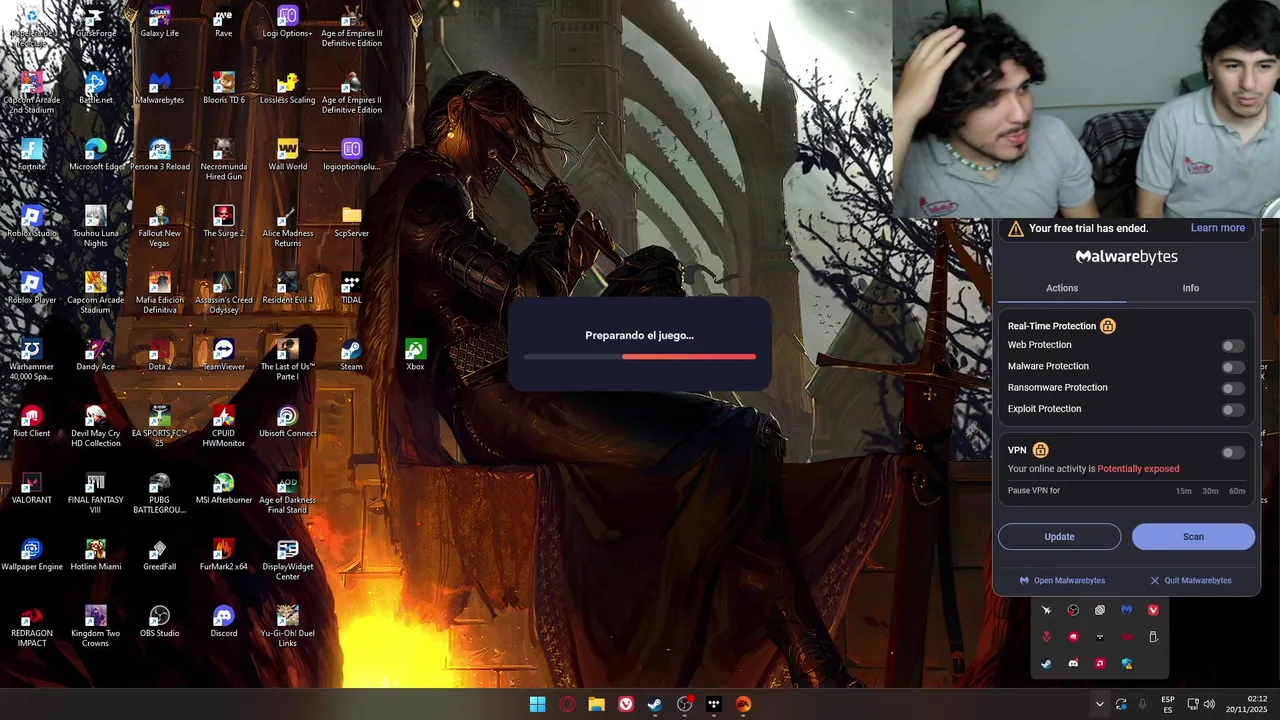Open Steam from the taskbar
This screenshot has height=720, width=1280.
[x=654, y=704]
